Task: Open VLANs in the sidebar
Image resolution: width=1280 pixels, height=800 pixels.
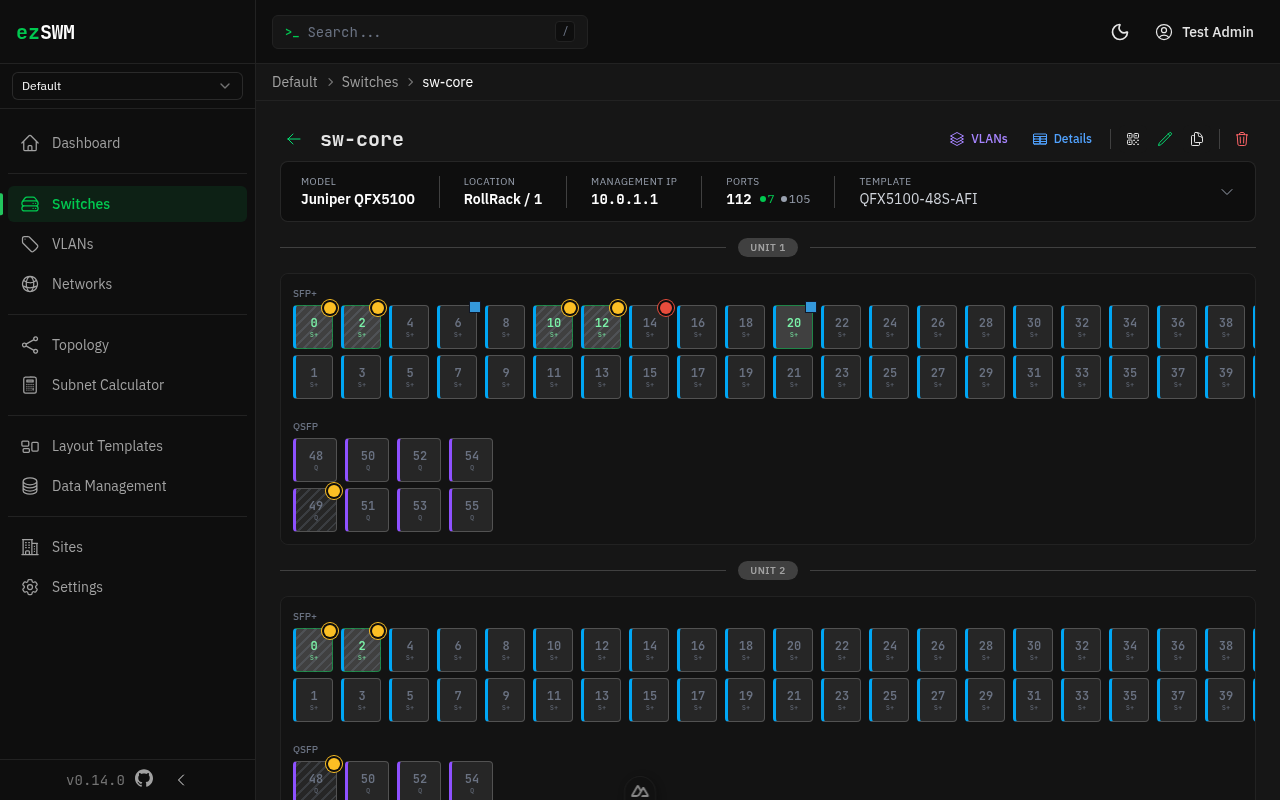Action: (x=127, y=244)
